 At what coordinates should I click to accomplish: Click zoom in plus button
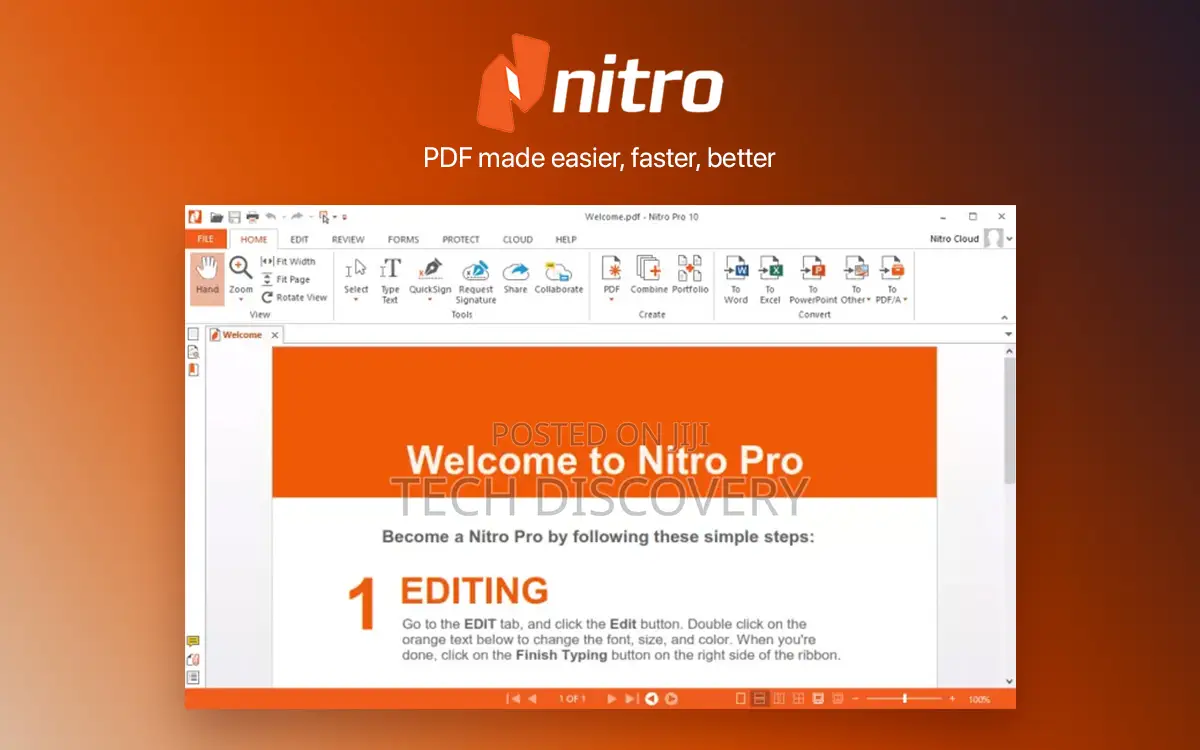[x=952, y=699]
